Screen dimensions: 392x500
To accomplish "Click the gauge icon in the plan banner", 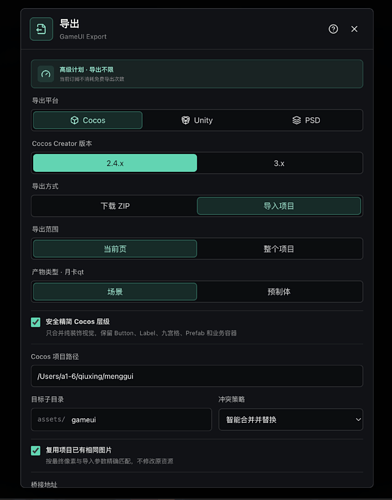I will pos(46,74).
